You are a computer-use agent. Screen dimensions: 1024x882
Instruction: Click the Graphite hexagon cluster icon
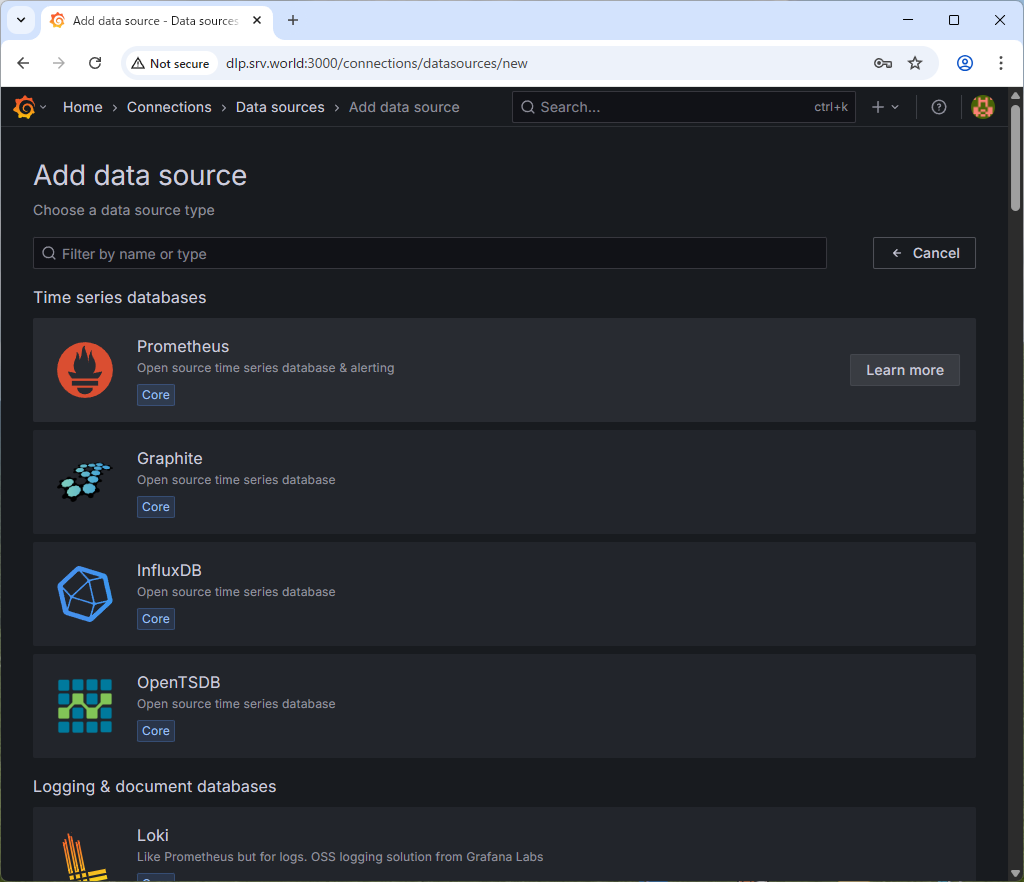85,482
